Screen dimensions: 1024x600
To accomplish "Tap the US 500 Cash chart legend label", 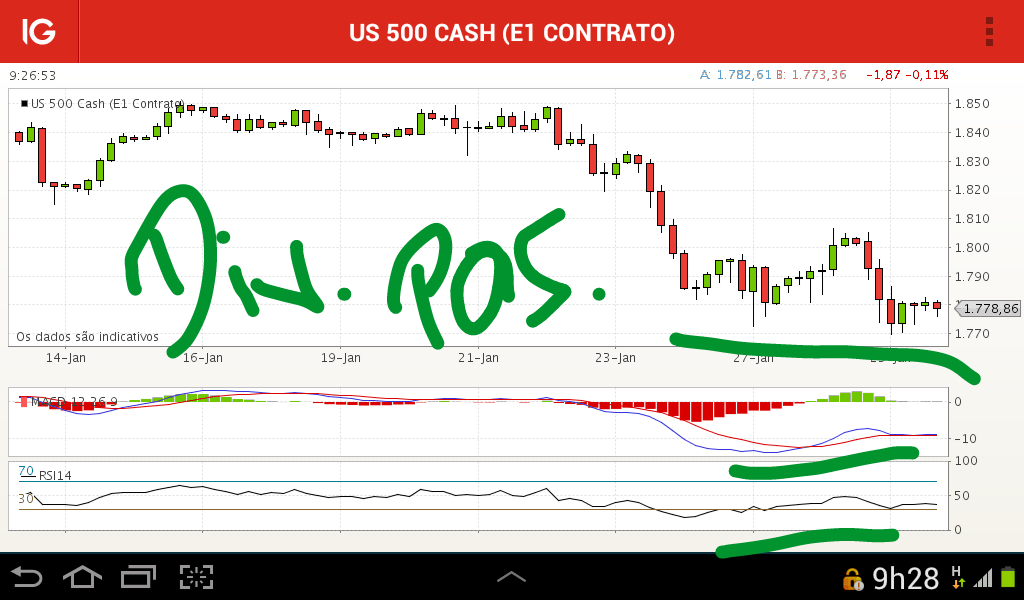I will [107, 104].
